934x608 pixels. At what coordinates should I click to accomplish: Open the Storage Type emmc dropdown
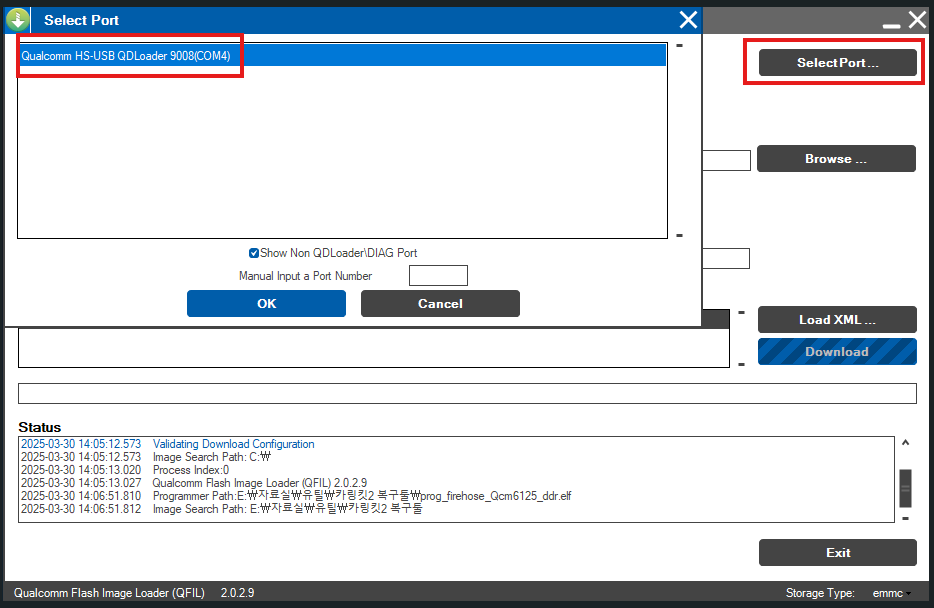pos(892,593)
